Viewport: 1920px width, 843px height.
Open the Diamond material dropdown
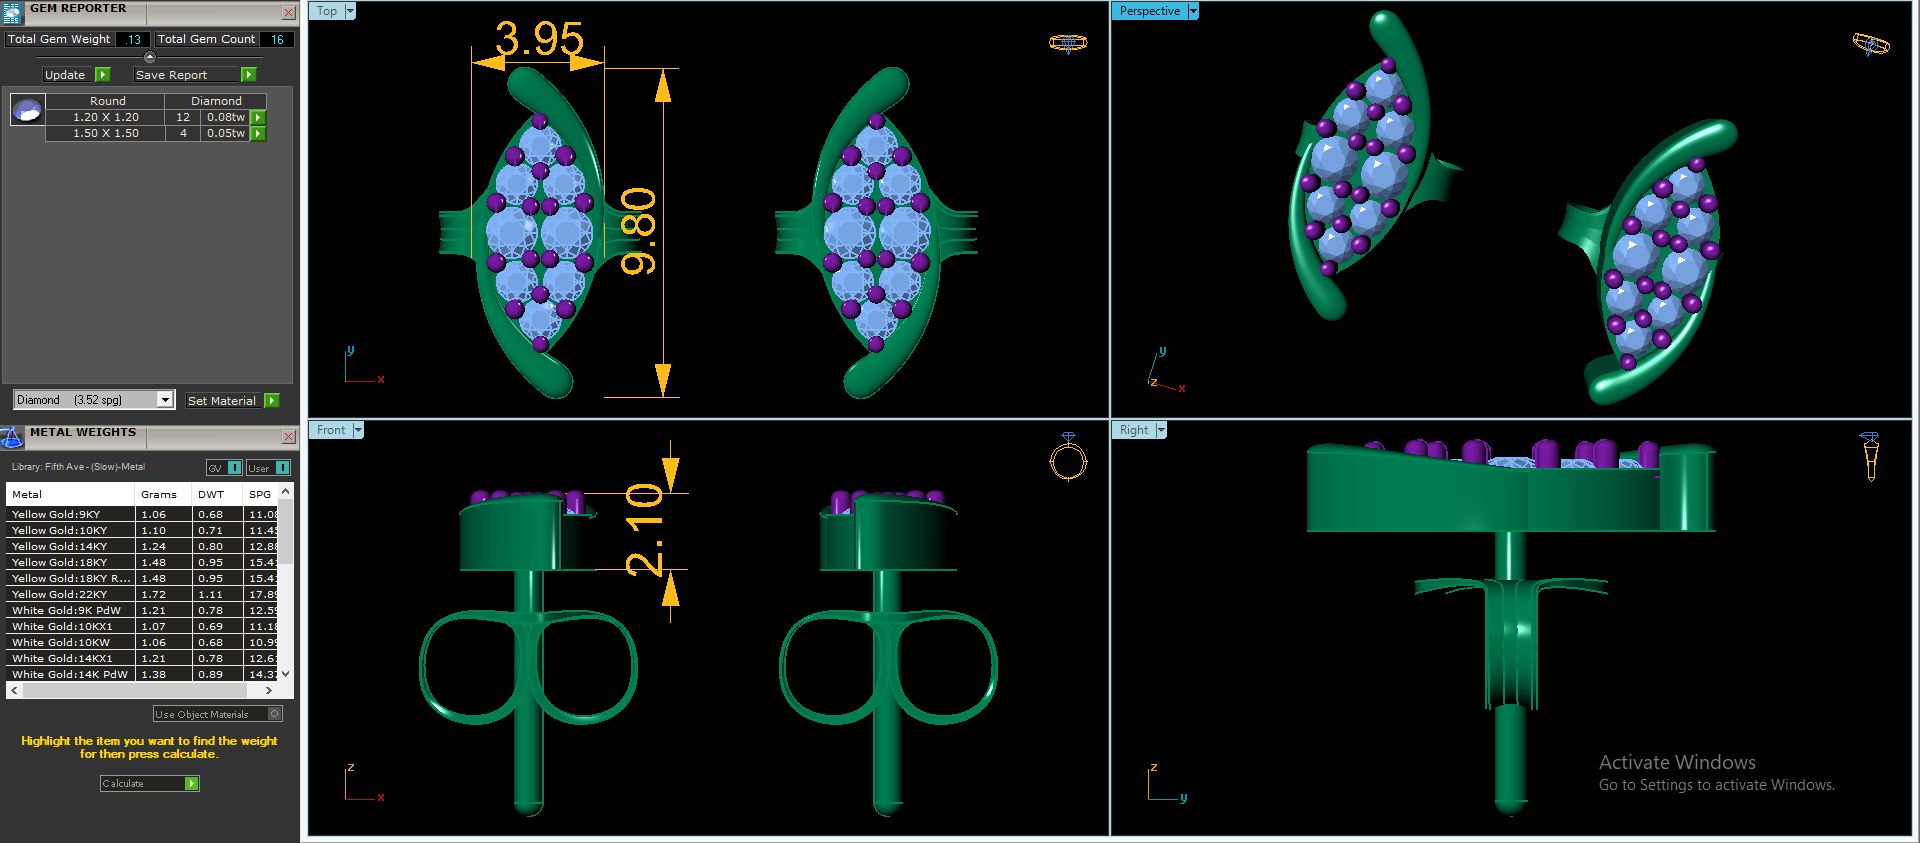click(x=165, y=400)
